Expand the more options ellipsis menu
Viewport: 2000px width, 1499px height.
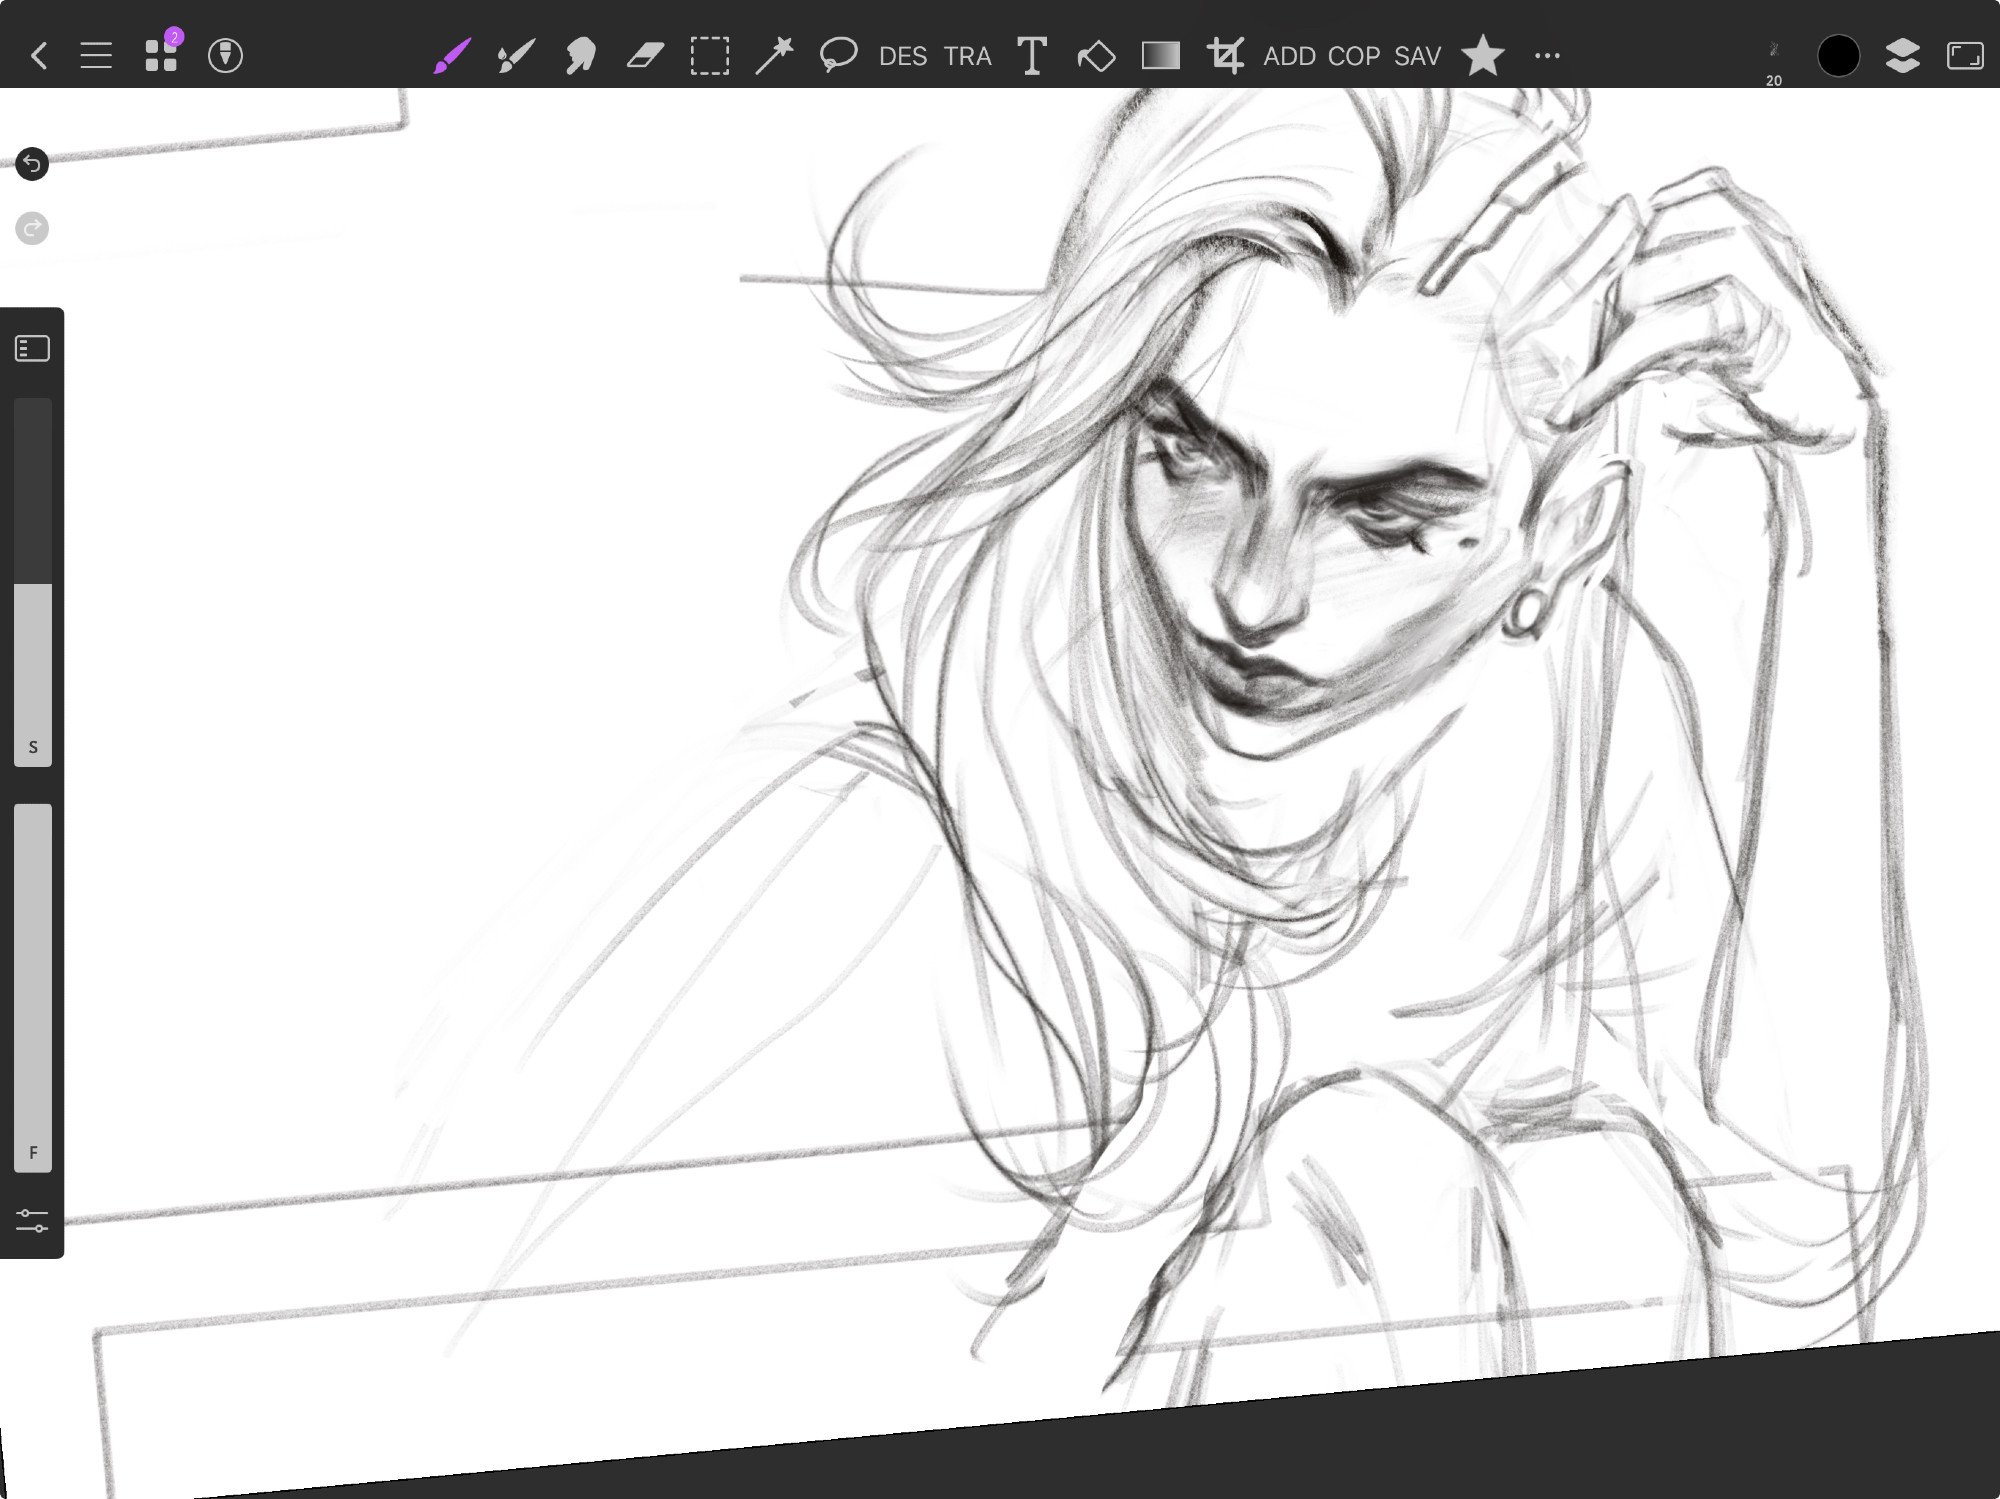coord(1547,55)
